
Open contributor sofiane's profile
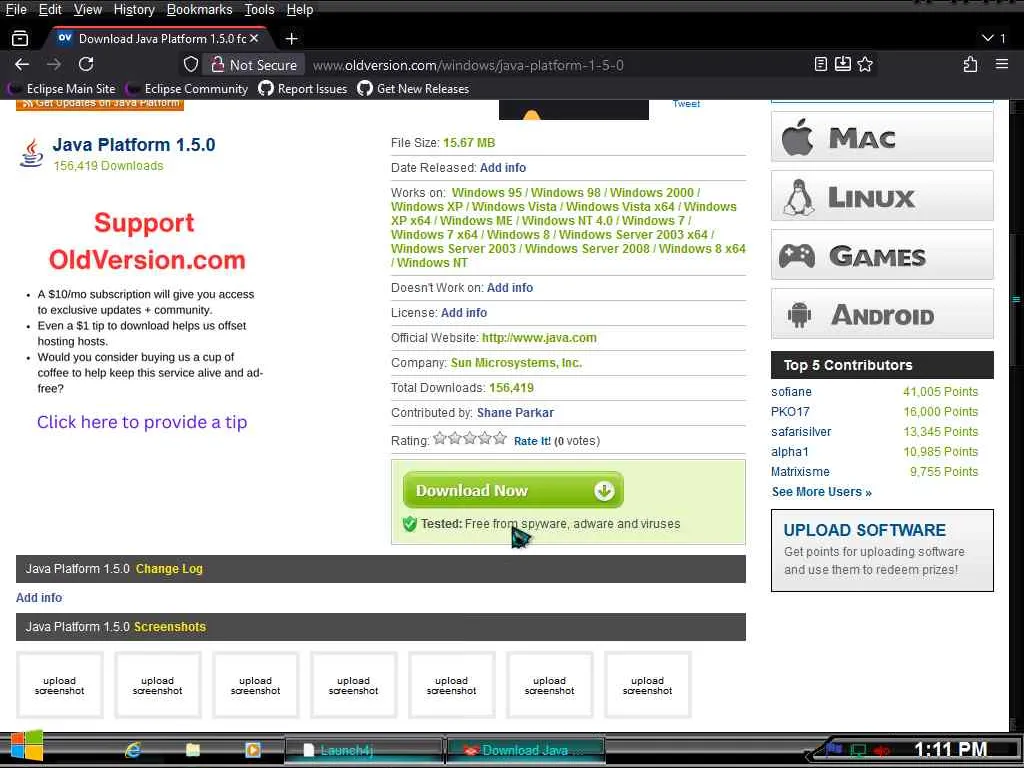pyautogui.click(x=792, y=392)
